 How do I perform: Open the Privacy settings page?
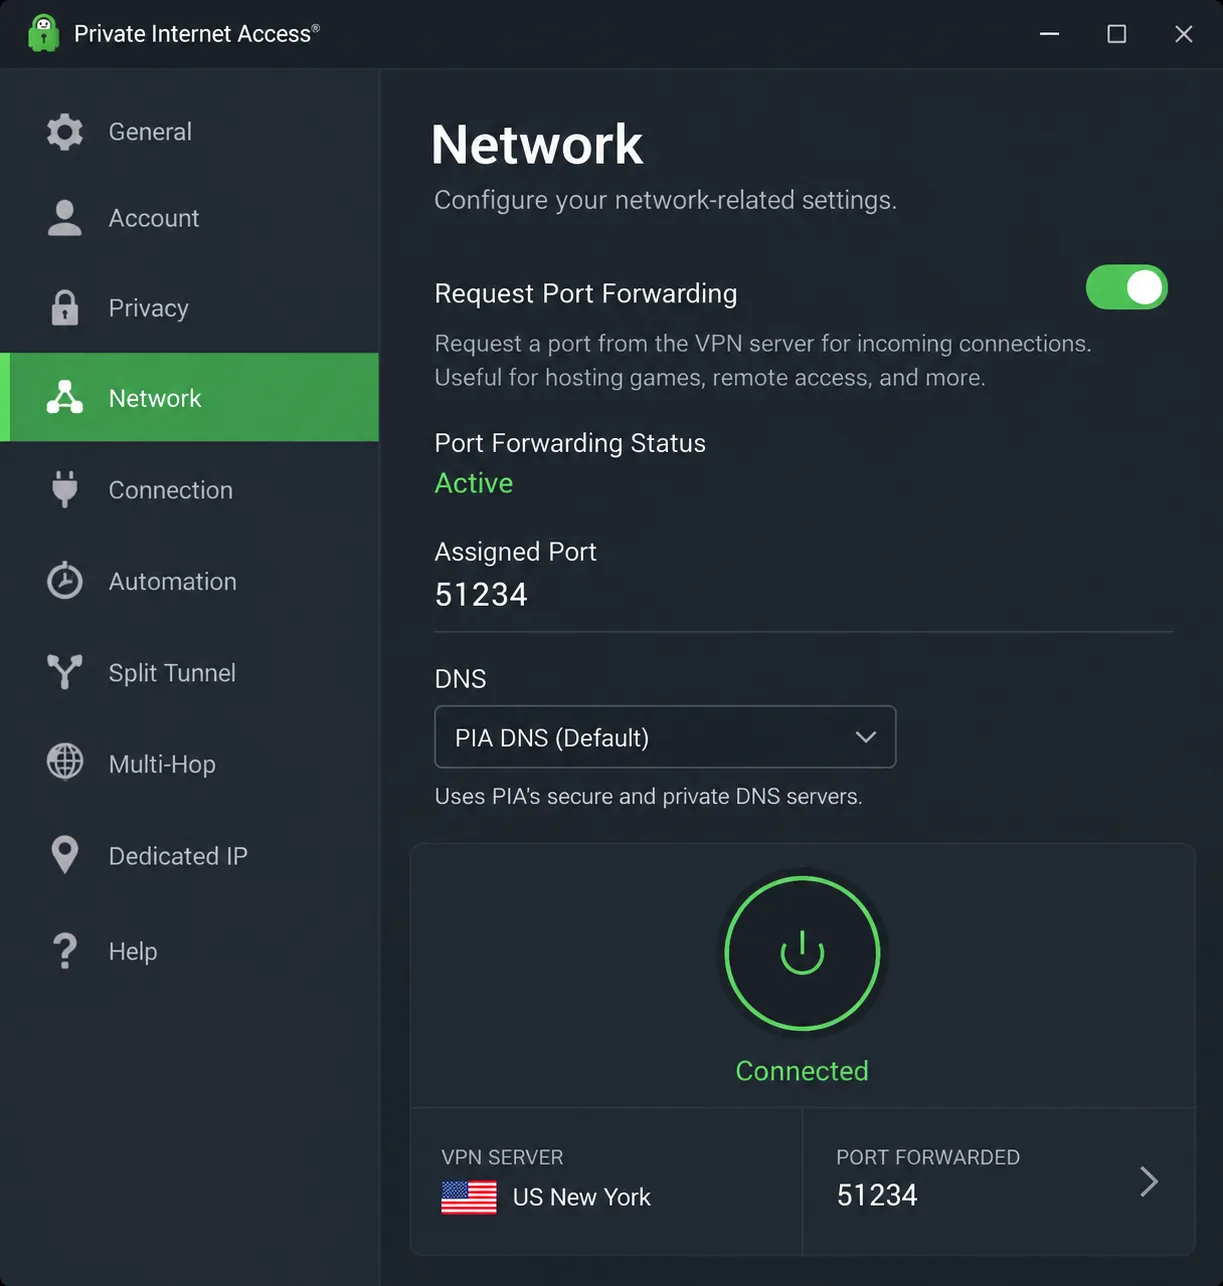pyautogui.click(x=190, y=308)
